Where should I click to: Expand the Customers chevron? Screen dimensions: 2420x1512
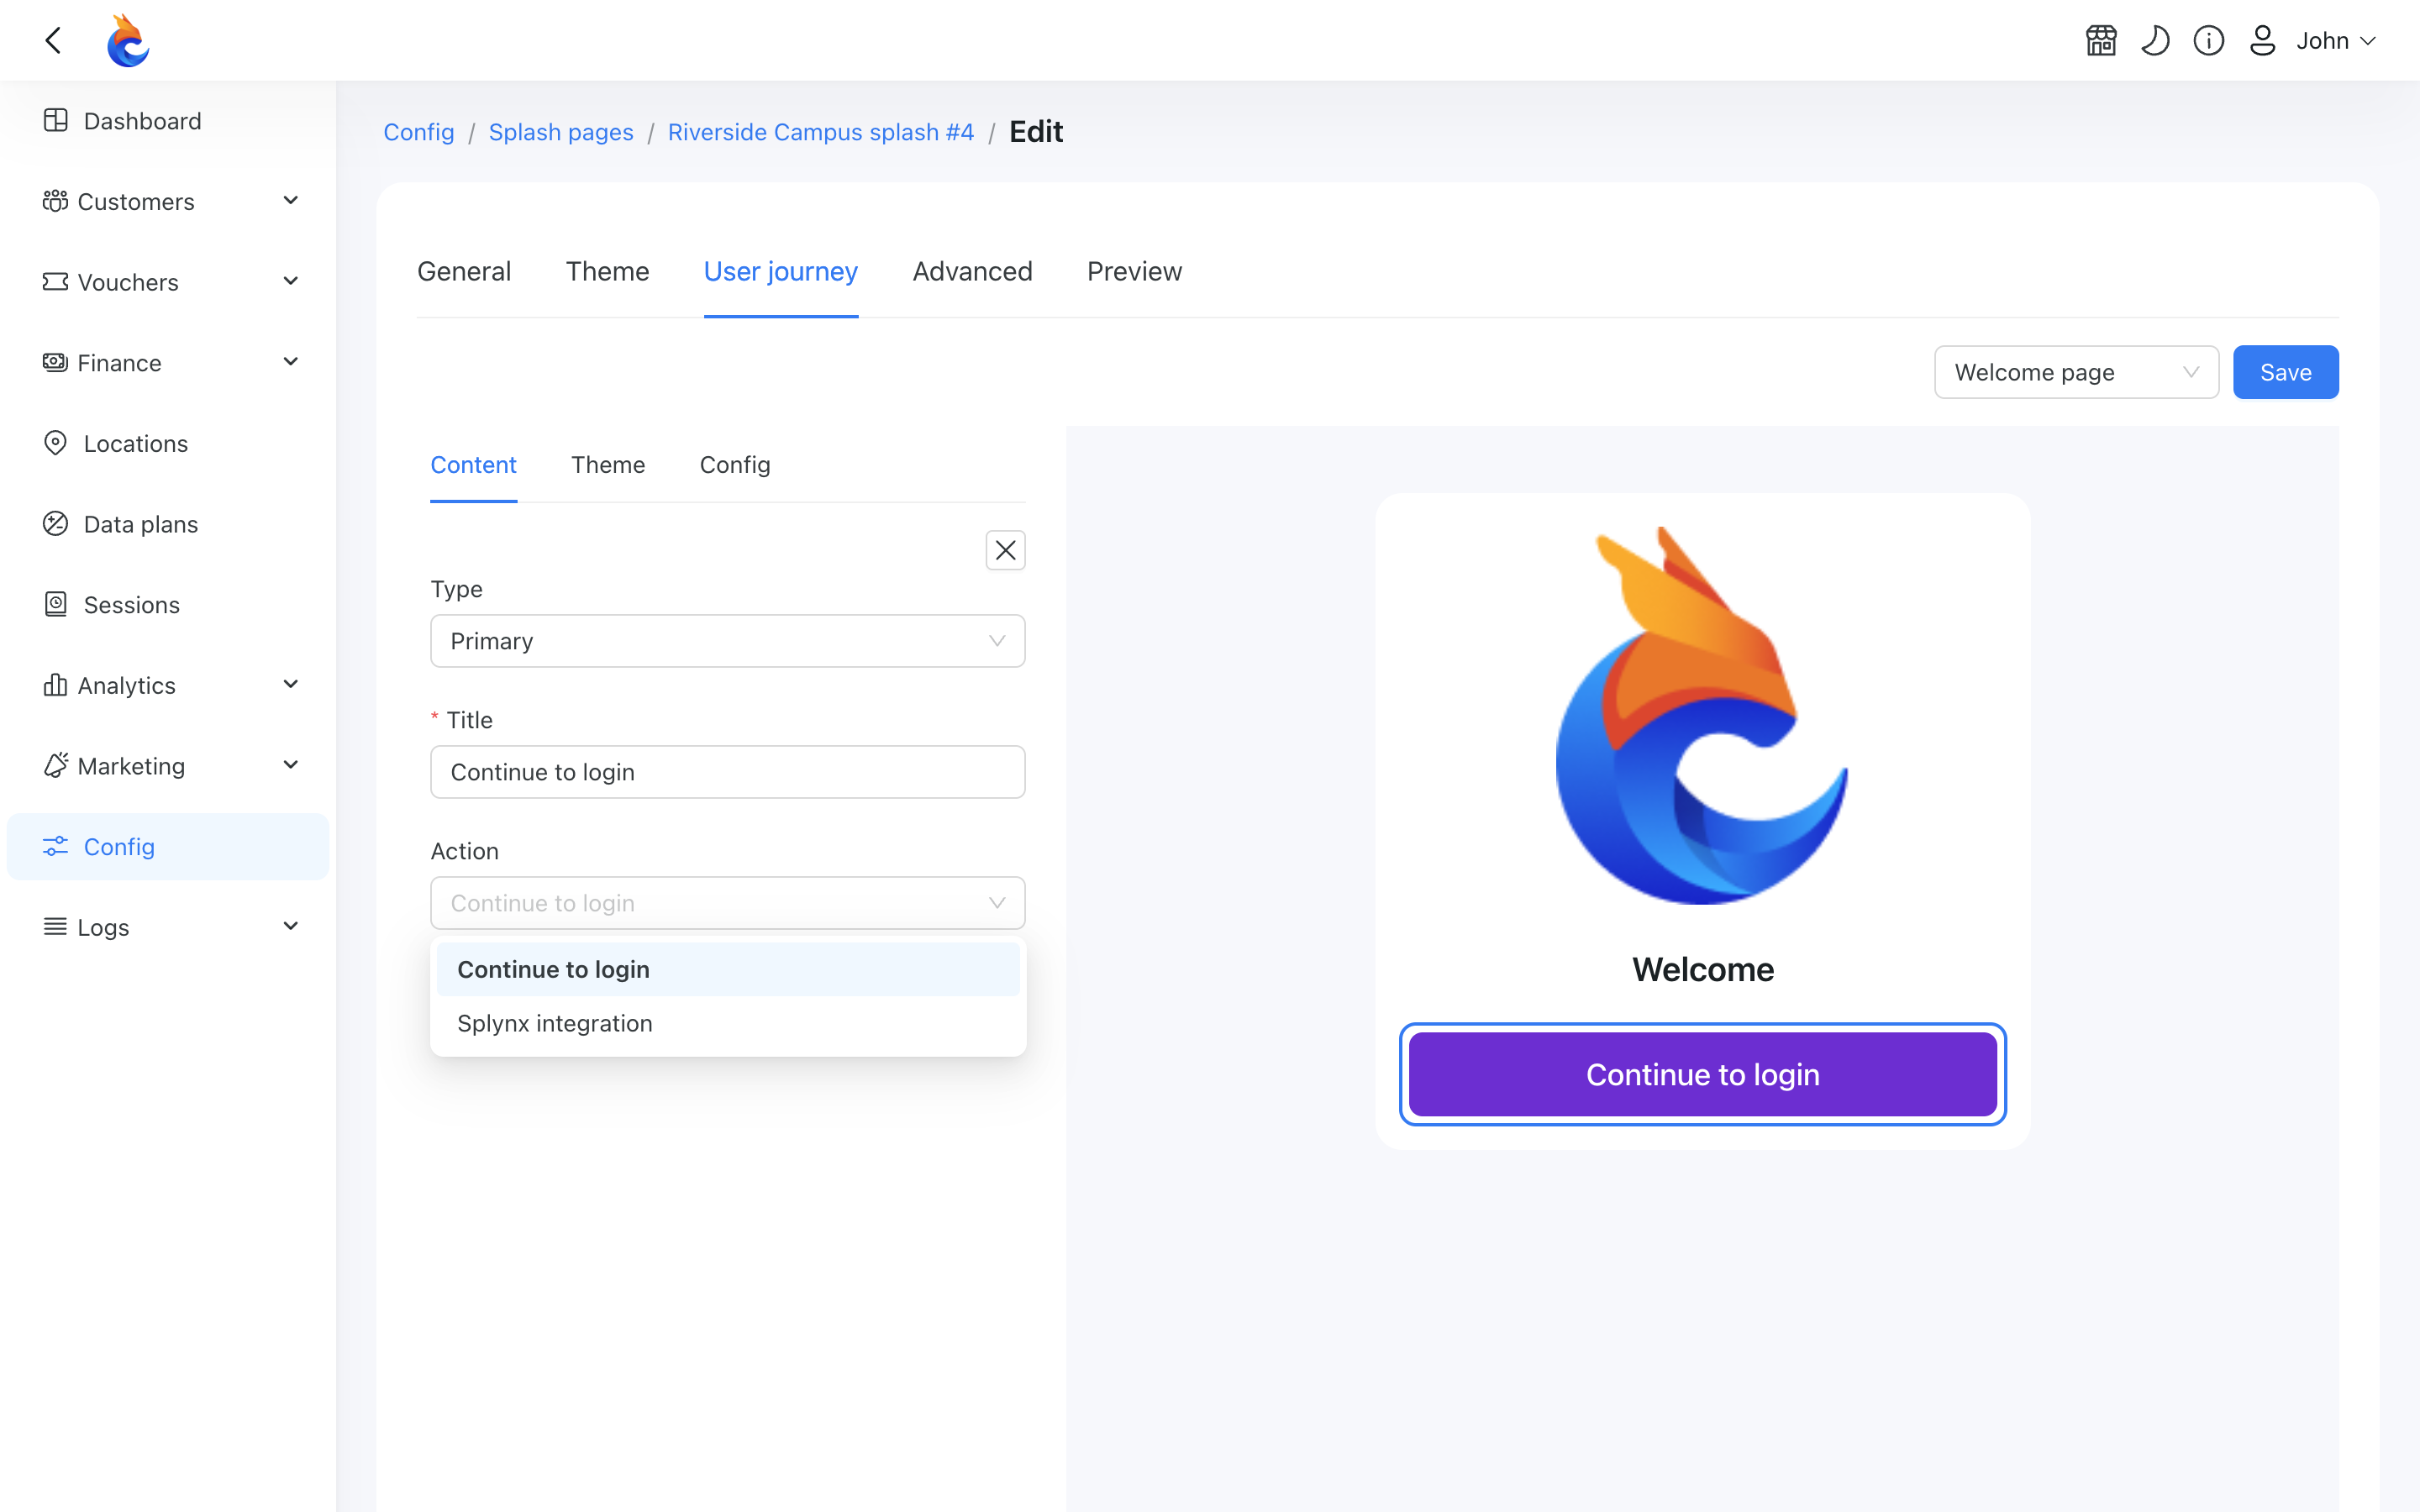point(291,201)
